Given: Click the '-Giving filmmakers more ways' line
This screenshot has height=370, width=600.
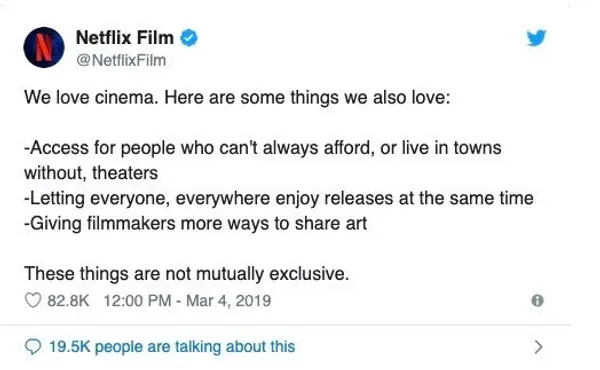Looking at the screenshot, I should (x=196, y=223).
